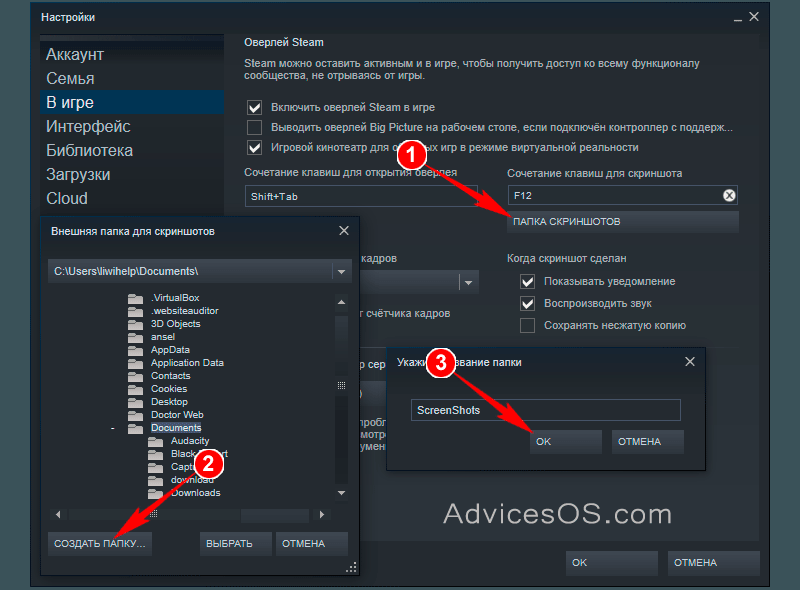
Task: Click the .websiteauditor folder icon
Action: tap(135, 311)
